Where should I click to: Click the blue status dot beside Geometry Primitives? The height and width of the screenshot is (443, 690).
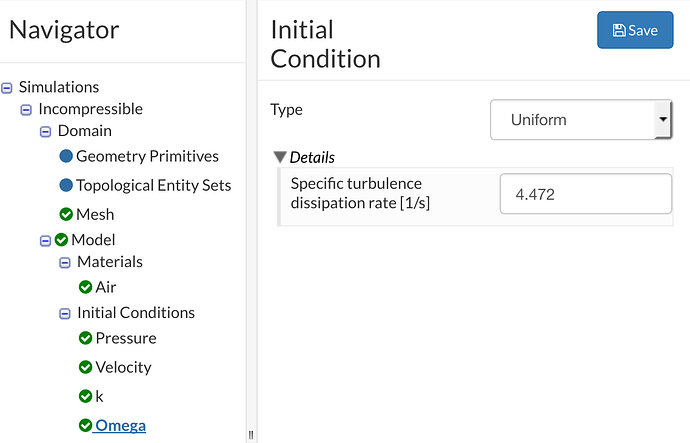(66, 156)
